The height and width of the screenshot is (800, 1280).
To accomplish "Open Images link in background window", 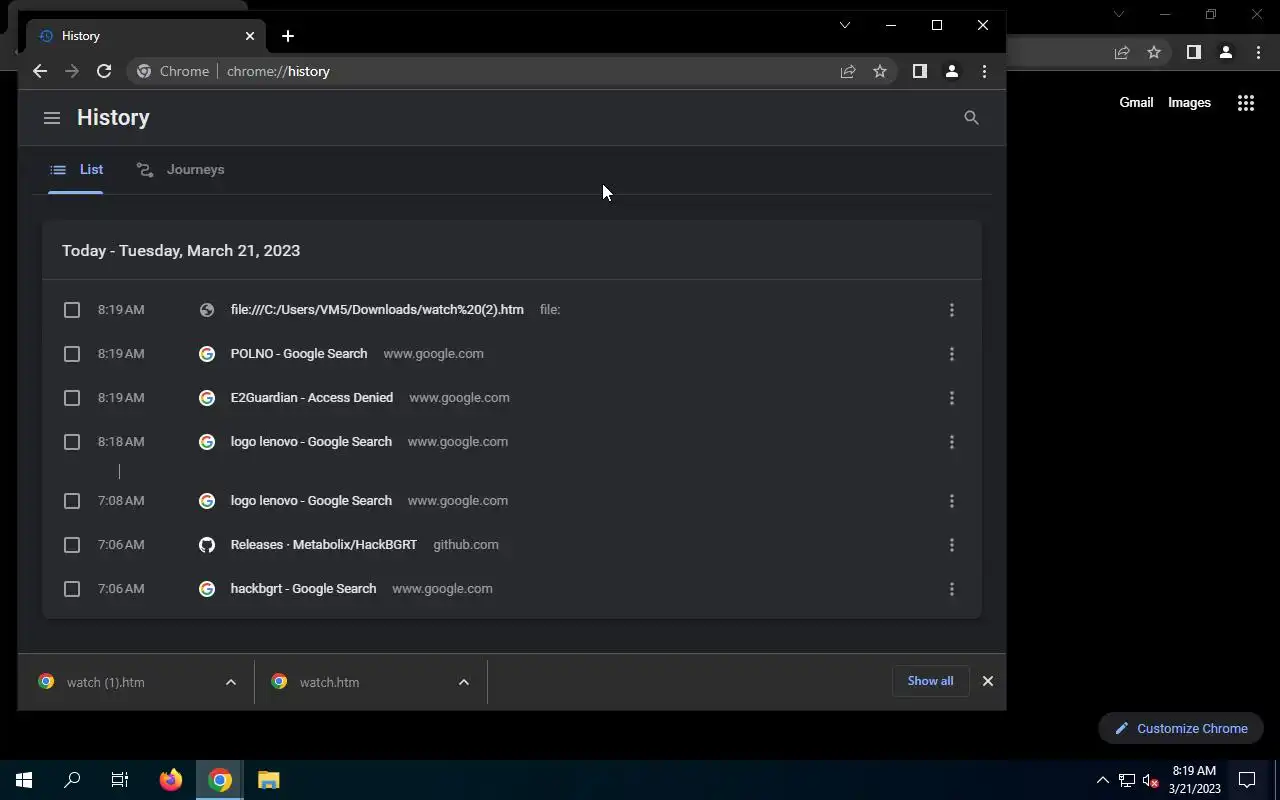I will [1189, 102].
